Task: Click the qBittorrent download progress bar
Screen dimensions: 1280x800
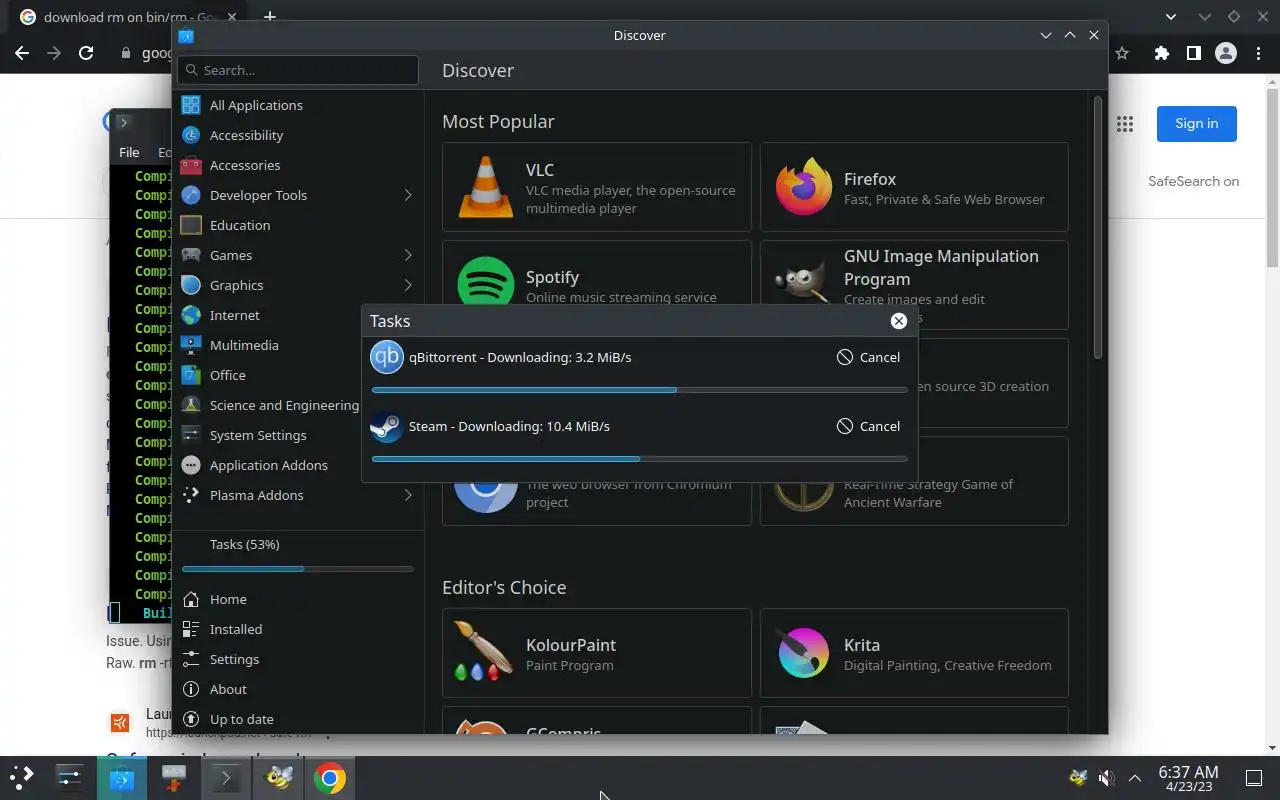Action: coord(639,390)
